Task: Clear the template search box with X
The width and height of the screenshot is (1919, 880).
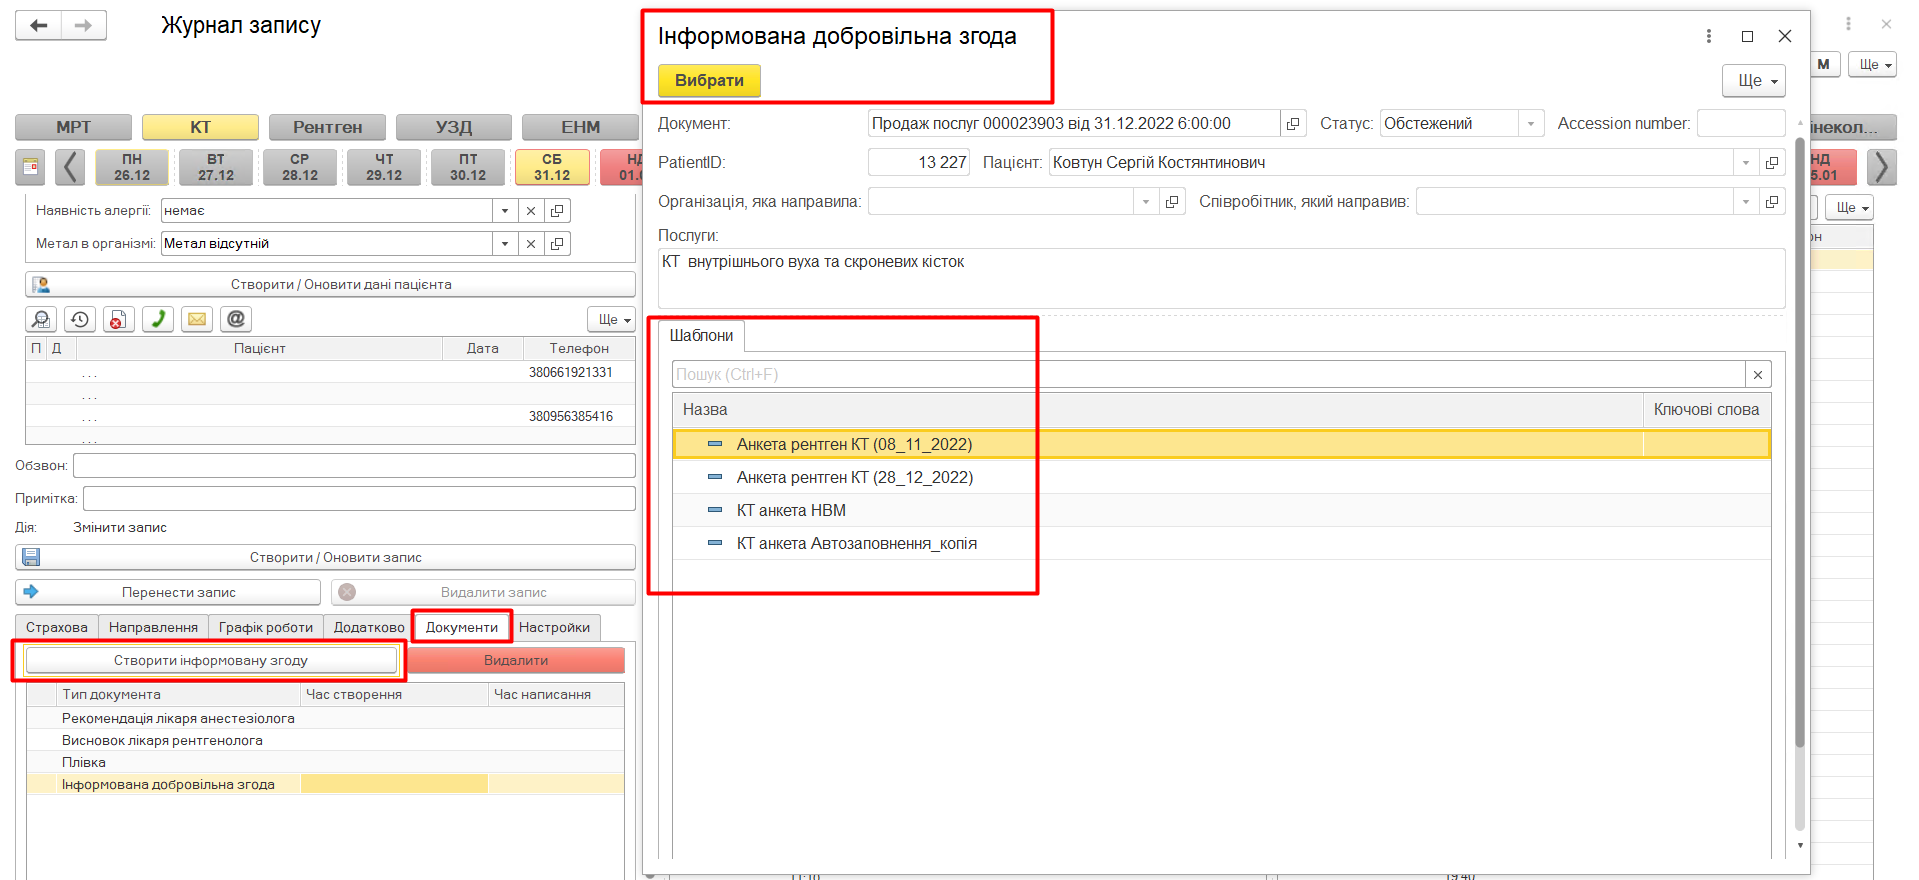Action: coord(1758,375)
